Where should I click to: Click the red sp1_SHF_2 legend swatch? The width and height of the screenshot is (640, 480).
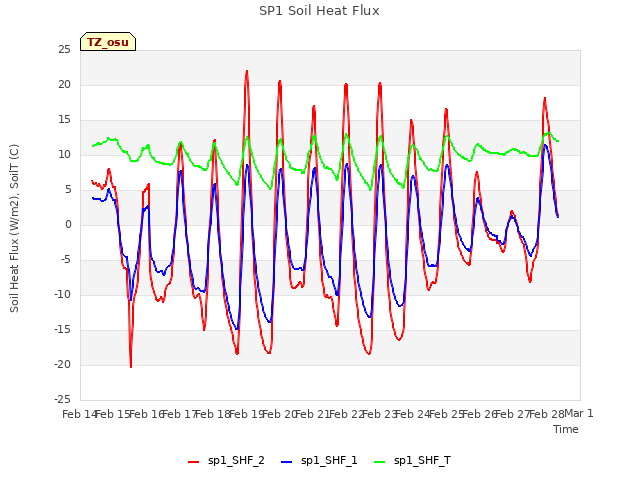[193, 462]
